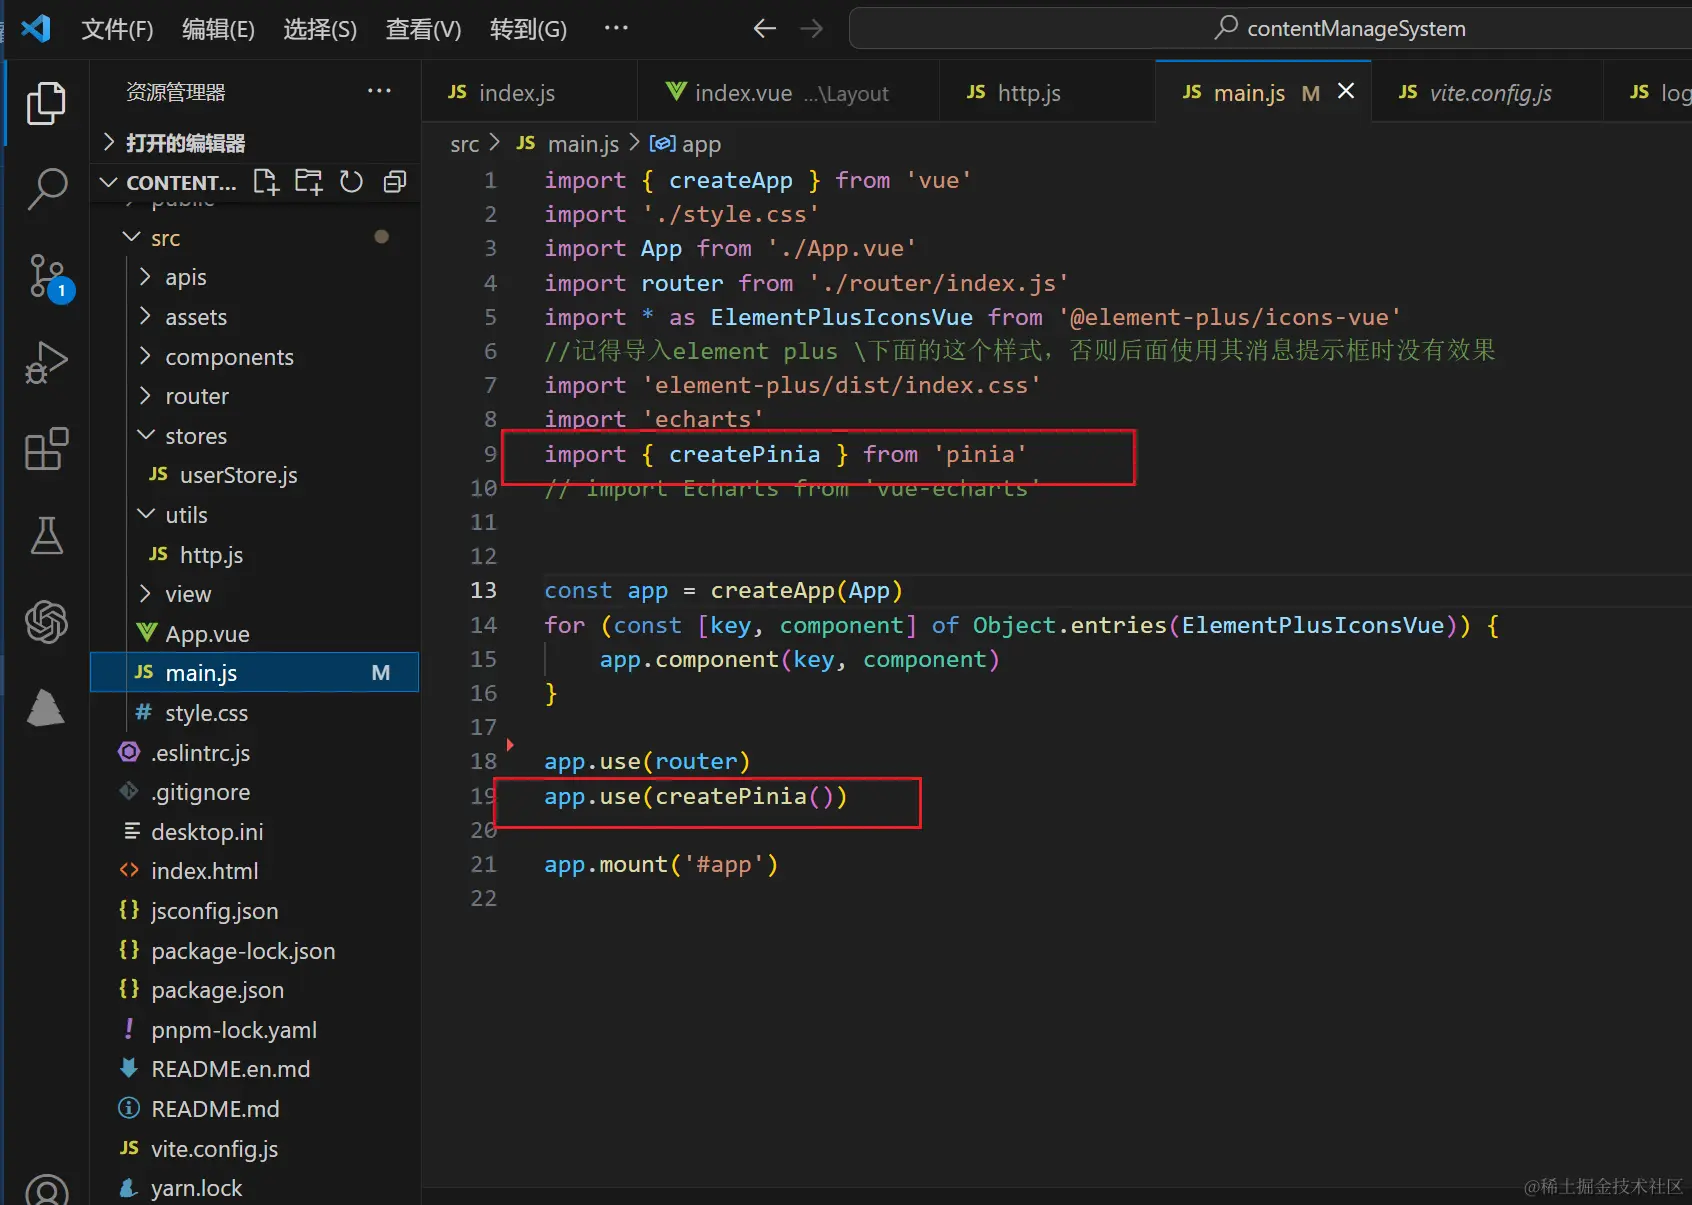Collapse the stores folder
The image size is (1692, 1205).
click(145, 435)
